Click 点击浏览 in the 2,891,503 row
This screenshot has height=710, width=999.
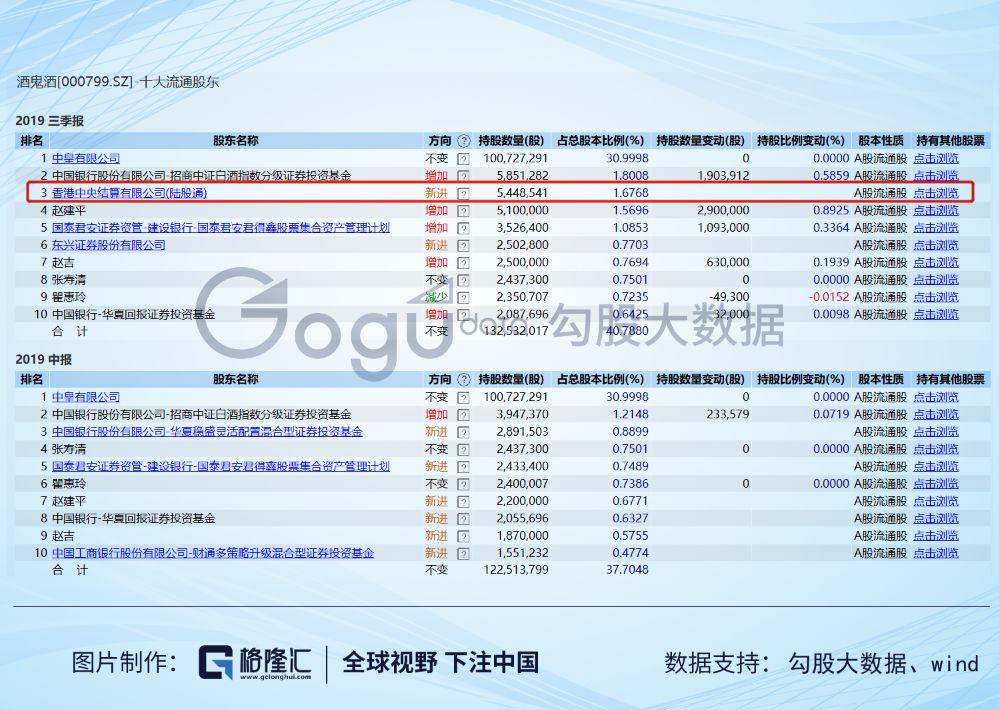(936, 431)
